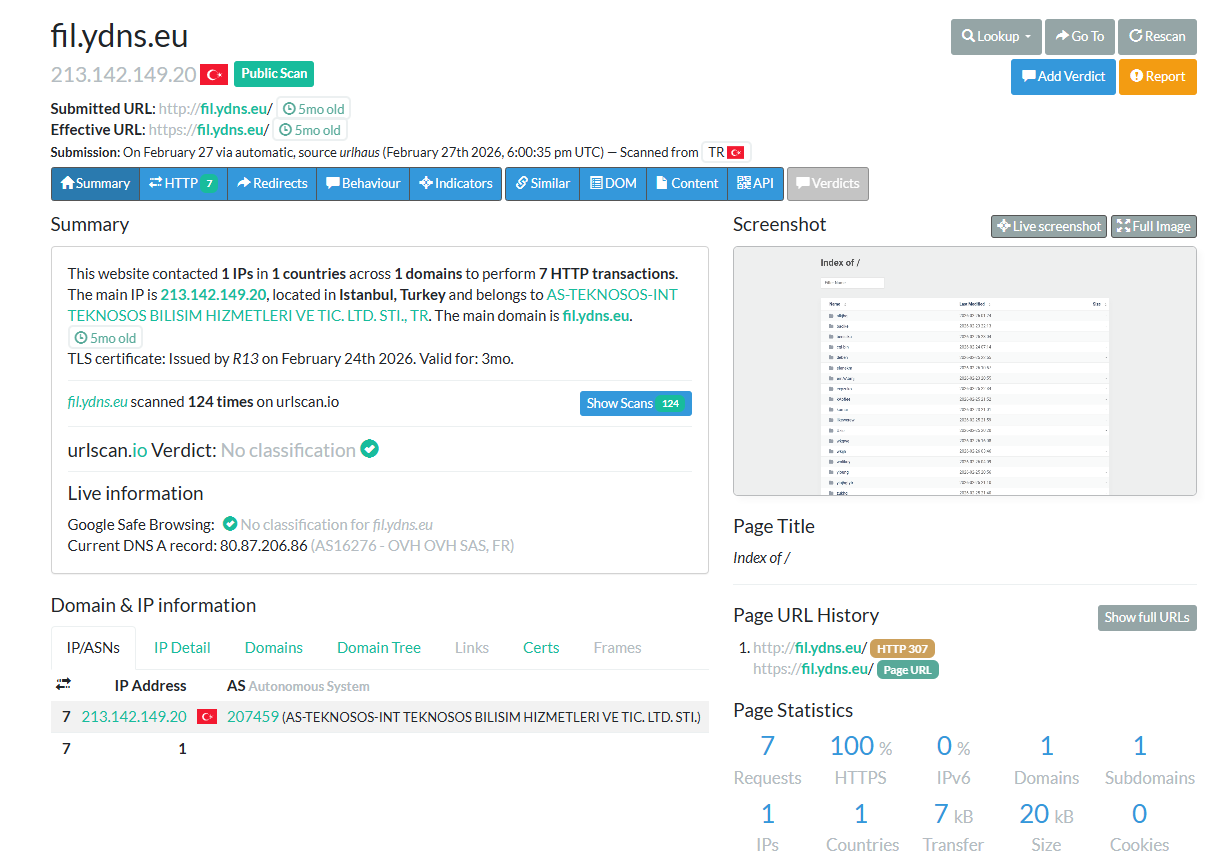Click the page screenshot thumbnail
The height and width of the screenshot is (867, 1211).
tap(965, 371)
